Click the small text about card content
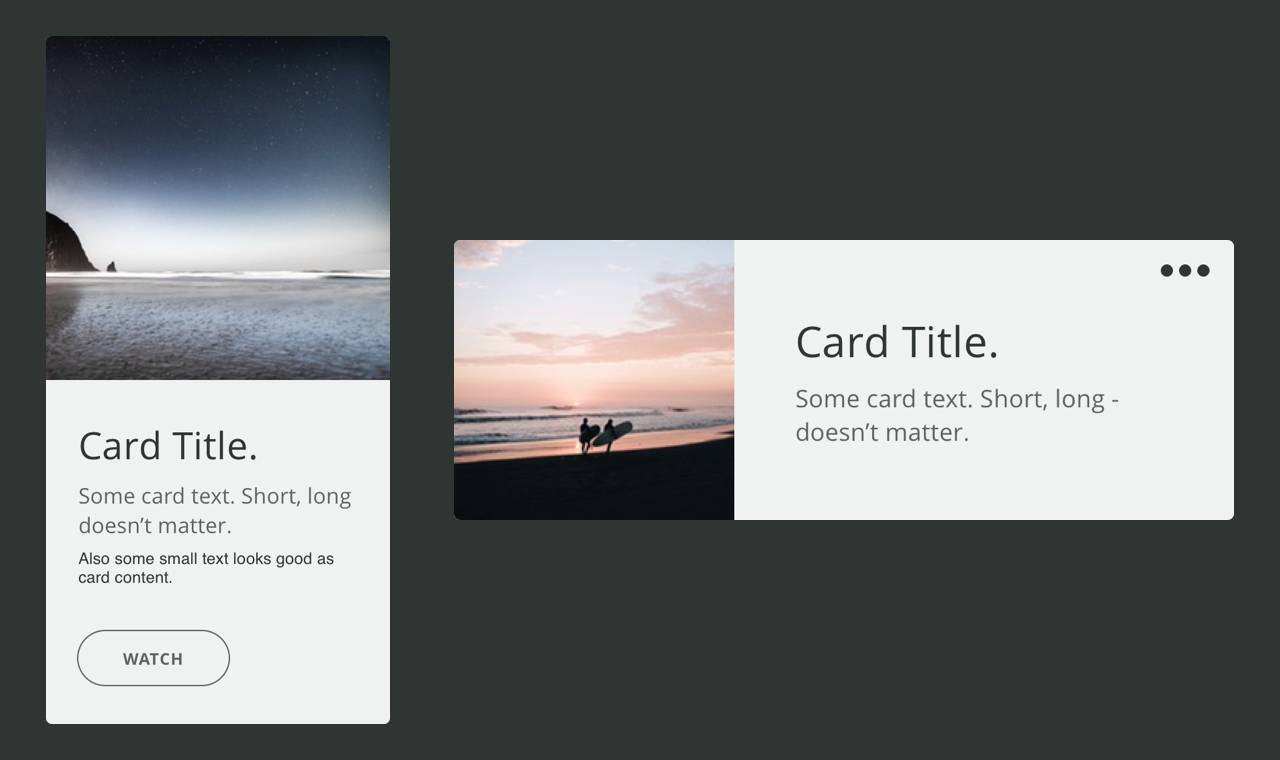Viewport: 1280px width, 760px height. 206,568
